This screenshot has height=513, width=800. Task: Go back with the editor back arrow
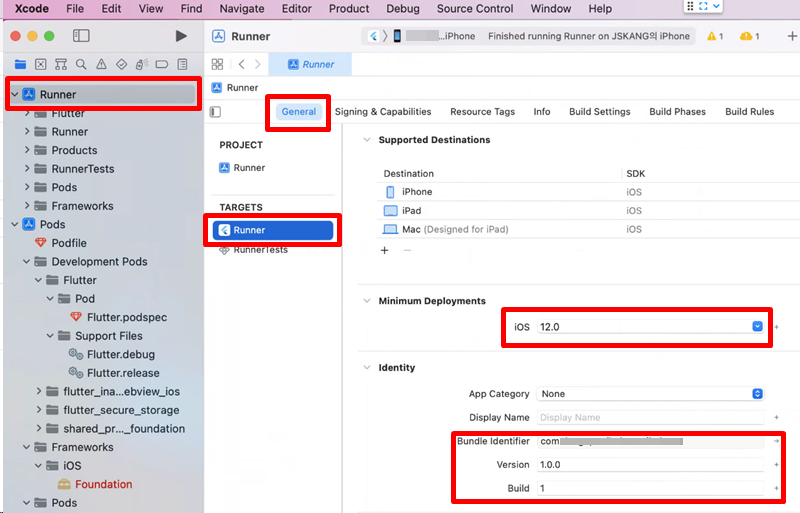(242, 64)
